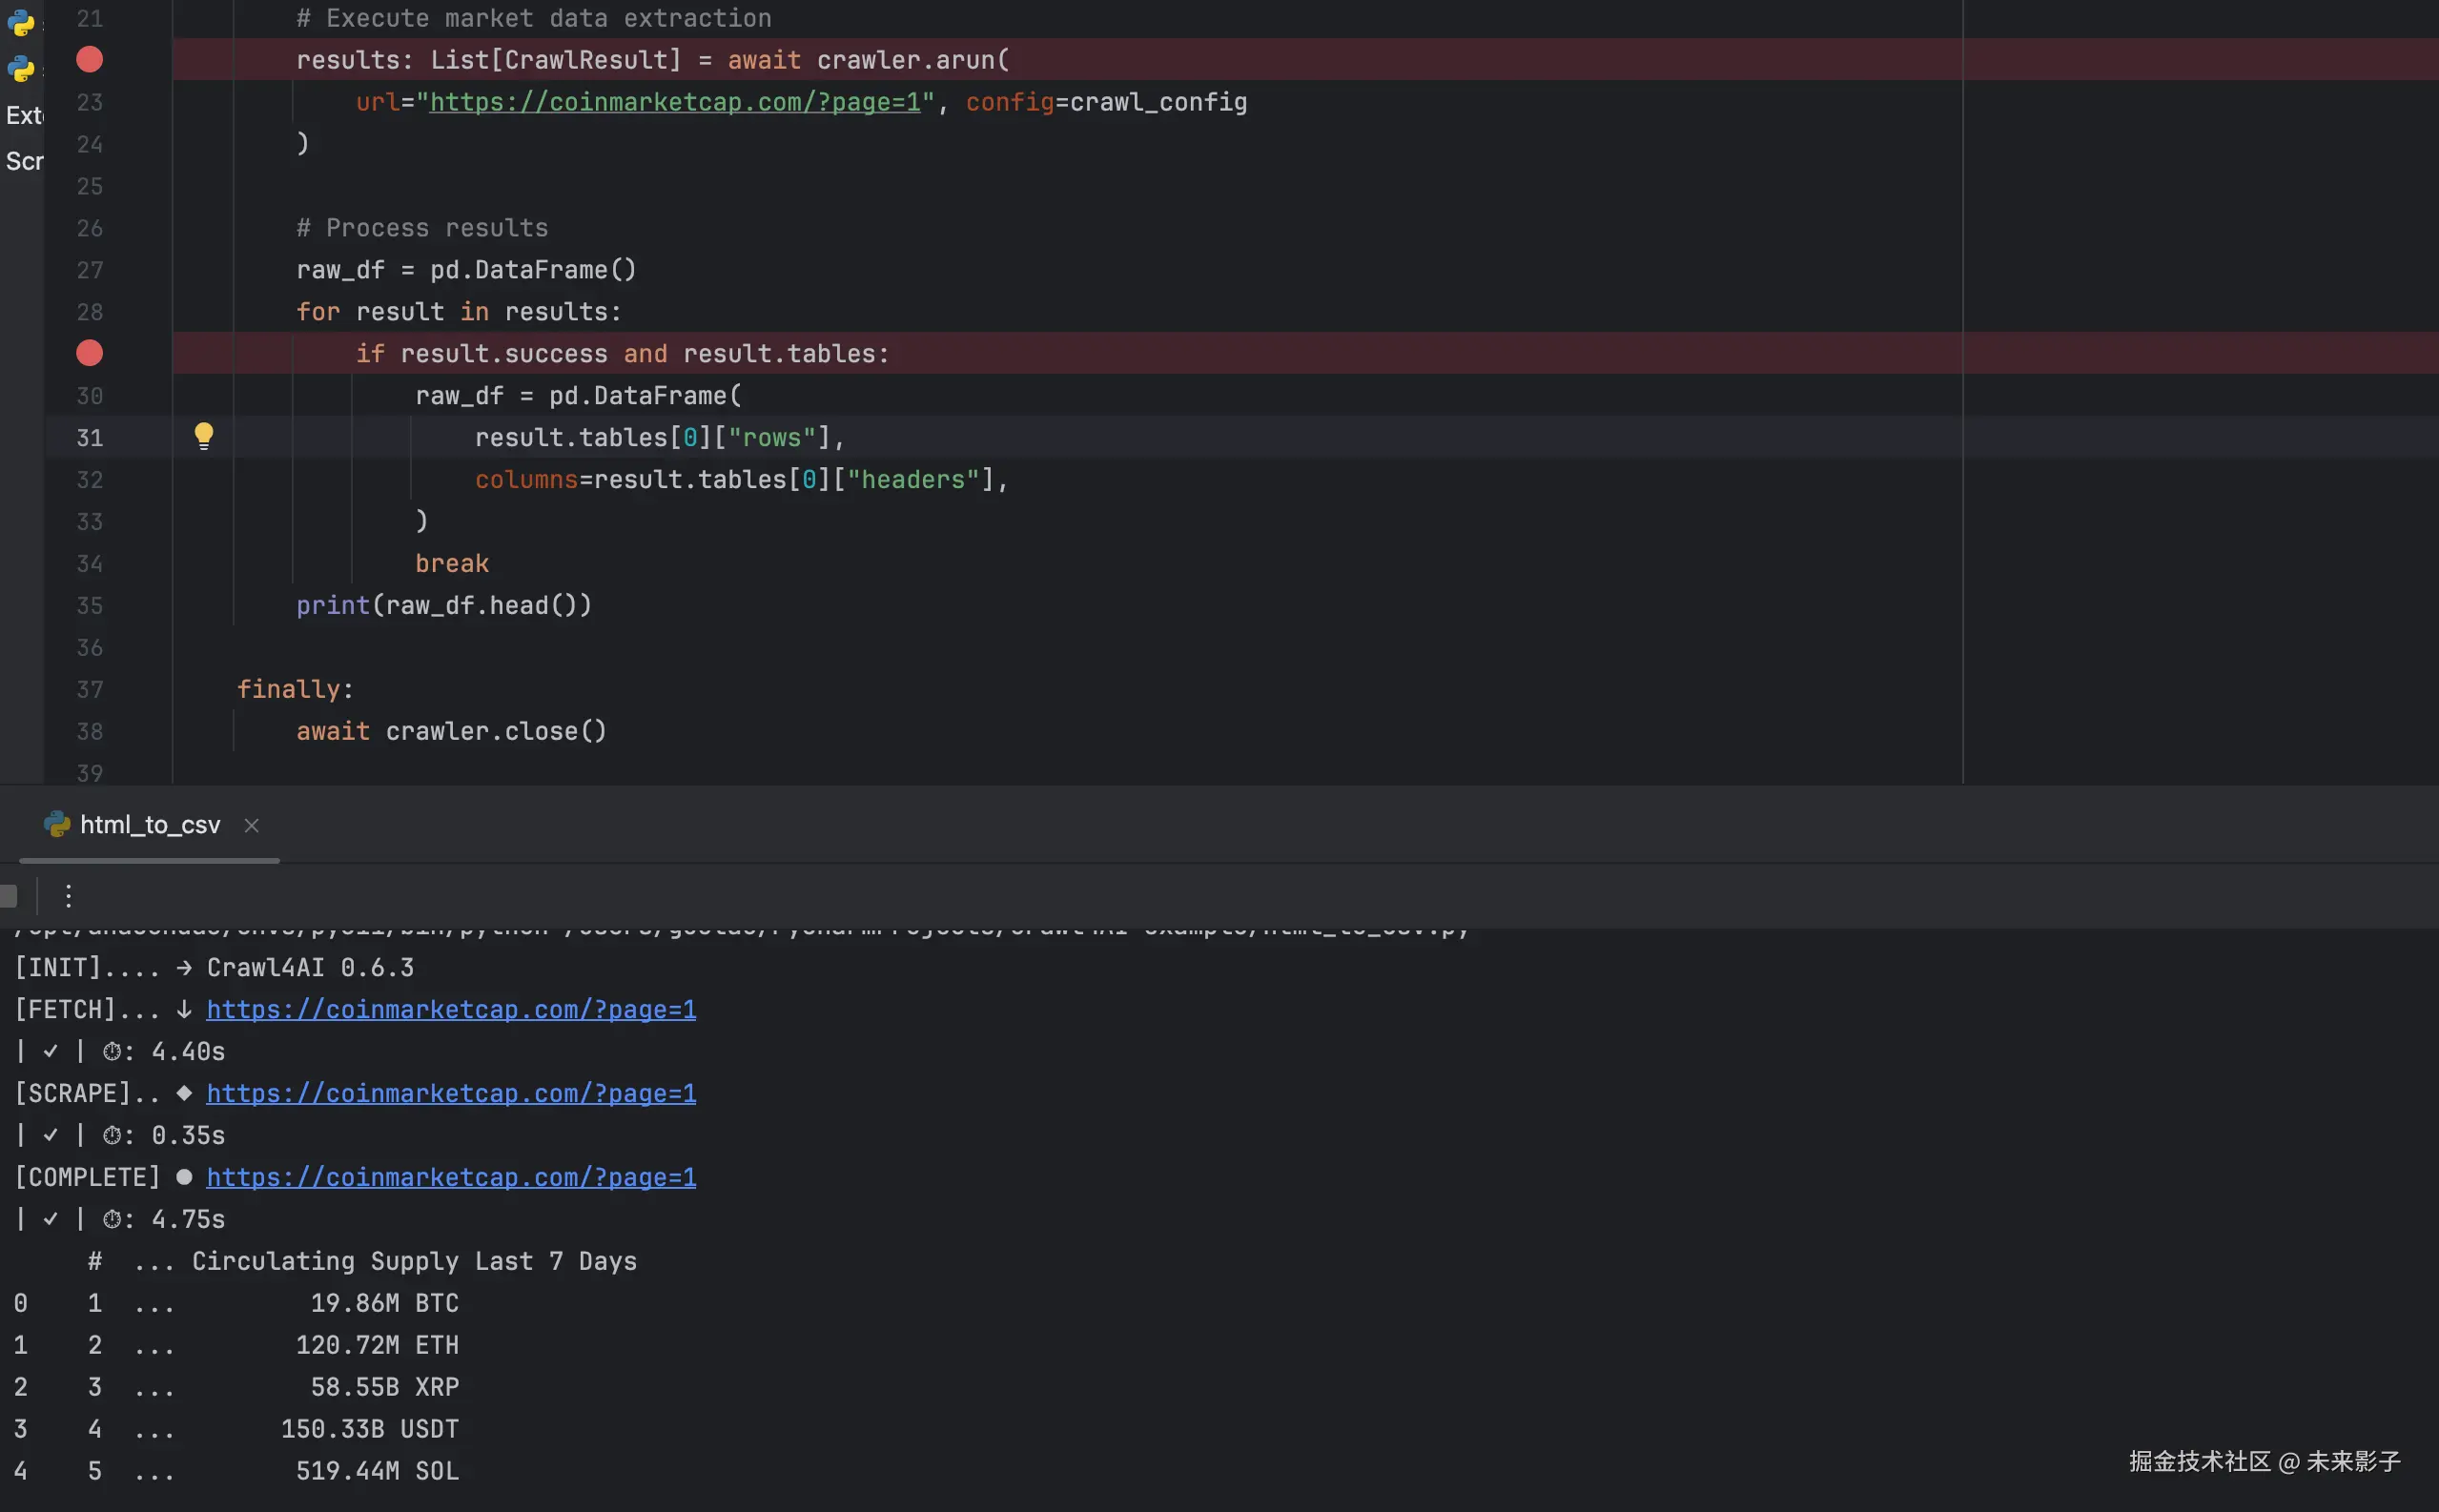2439x1512 pixels.
Task: Open the FETCH coinmarketcap link in console
Action: [x=450, y=1009]
